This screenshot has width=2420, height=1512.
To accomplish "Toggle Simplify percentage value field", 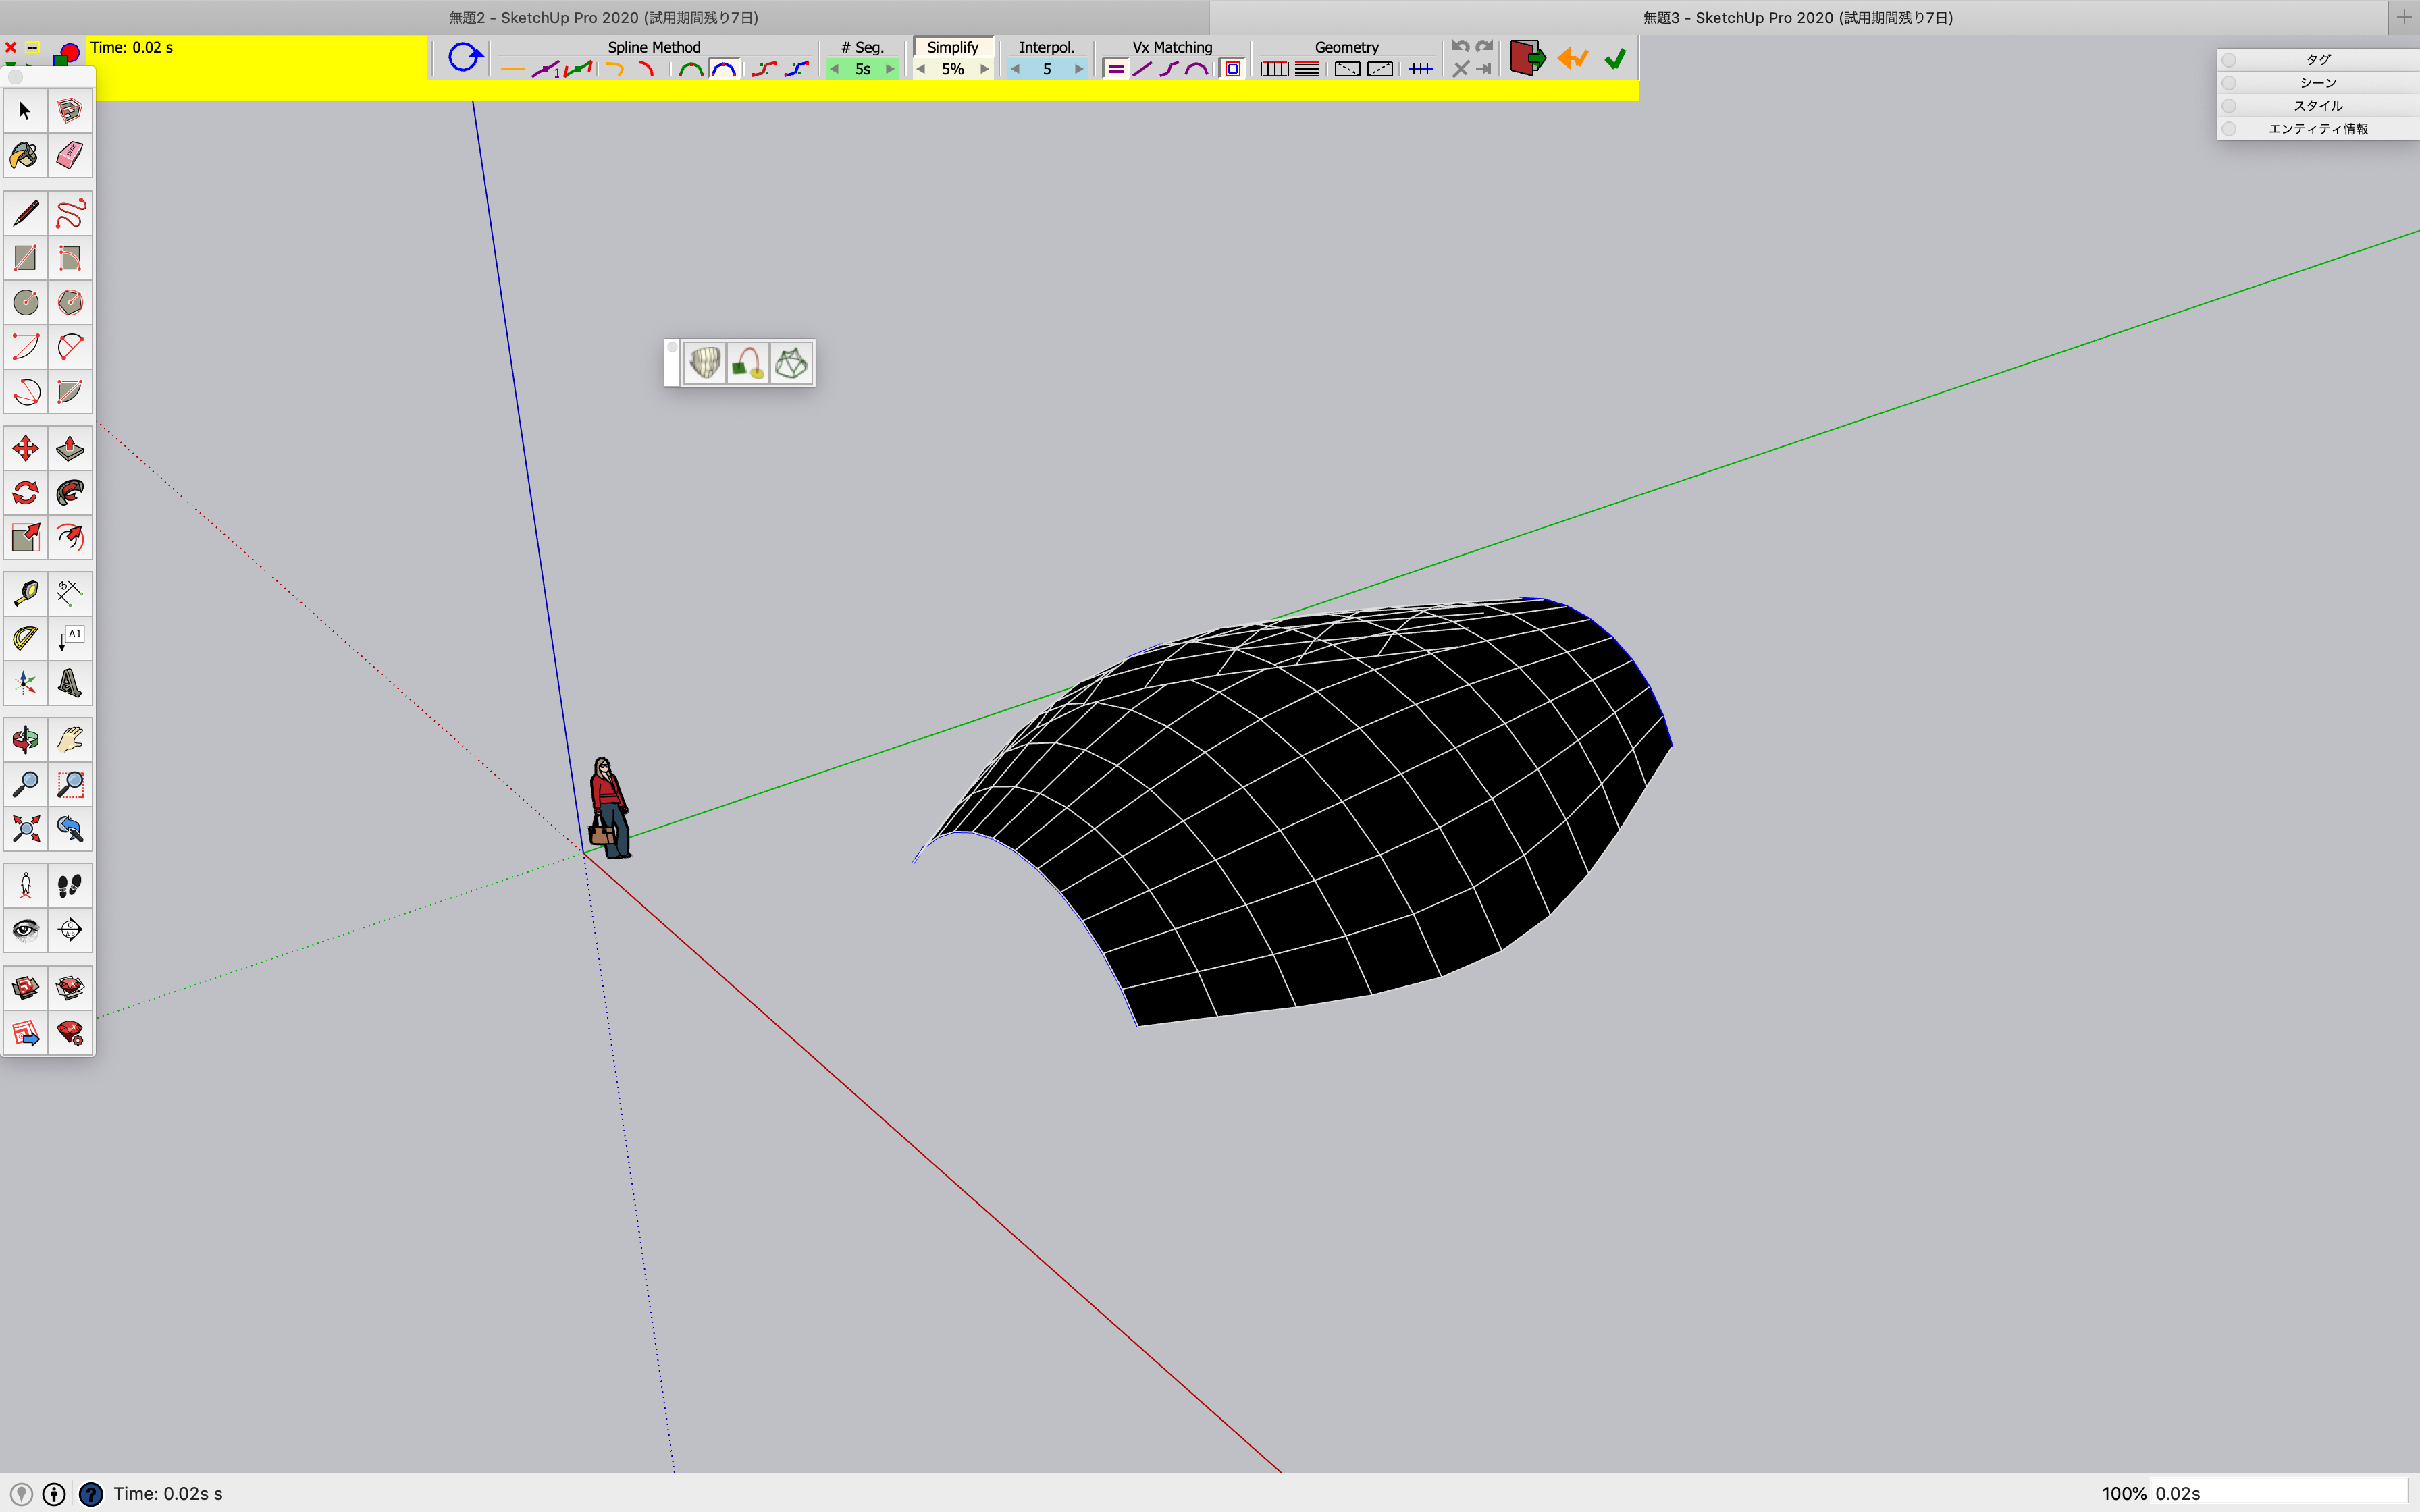I will pyautogui.click(x=953, y=68).
